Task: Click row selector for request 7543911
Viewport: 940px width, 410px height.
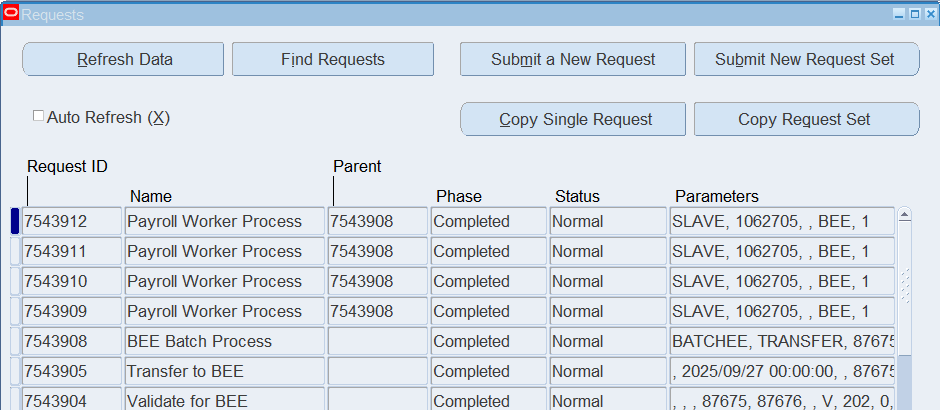Action: coord(15,251)
